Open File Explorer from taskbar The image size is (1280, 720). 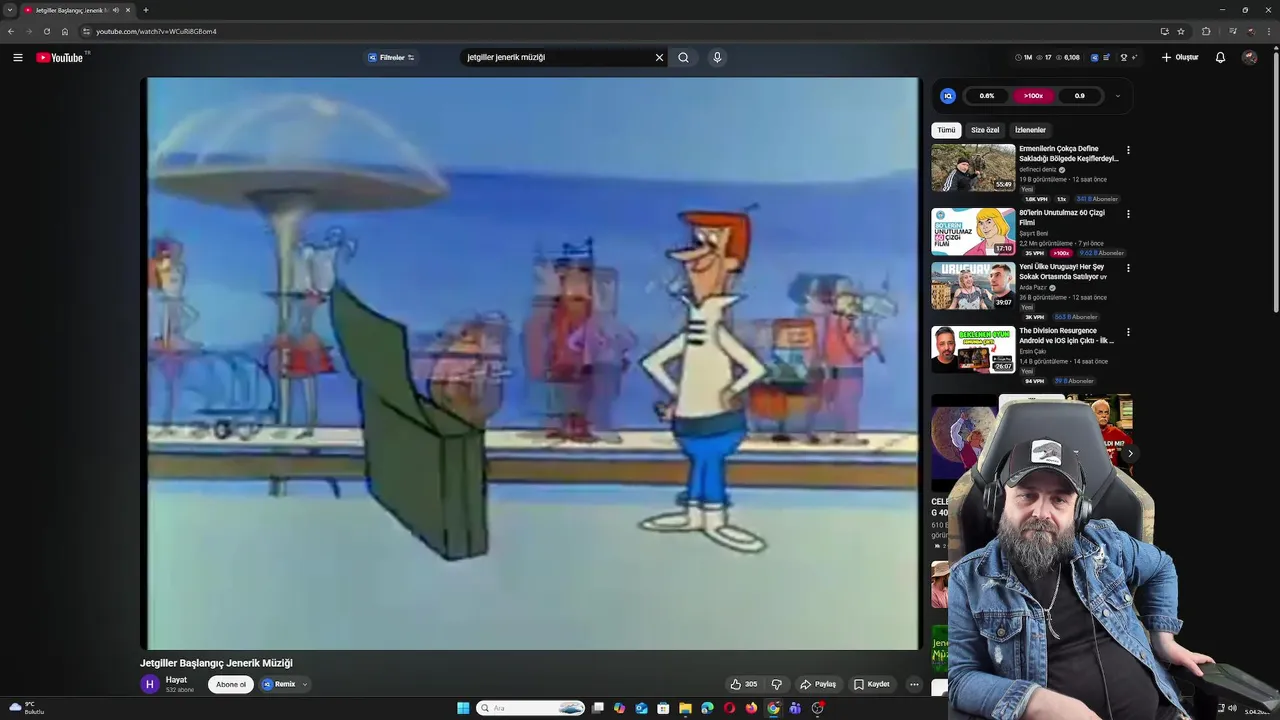tap(685, 708)
